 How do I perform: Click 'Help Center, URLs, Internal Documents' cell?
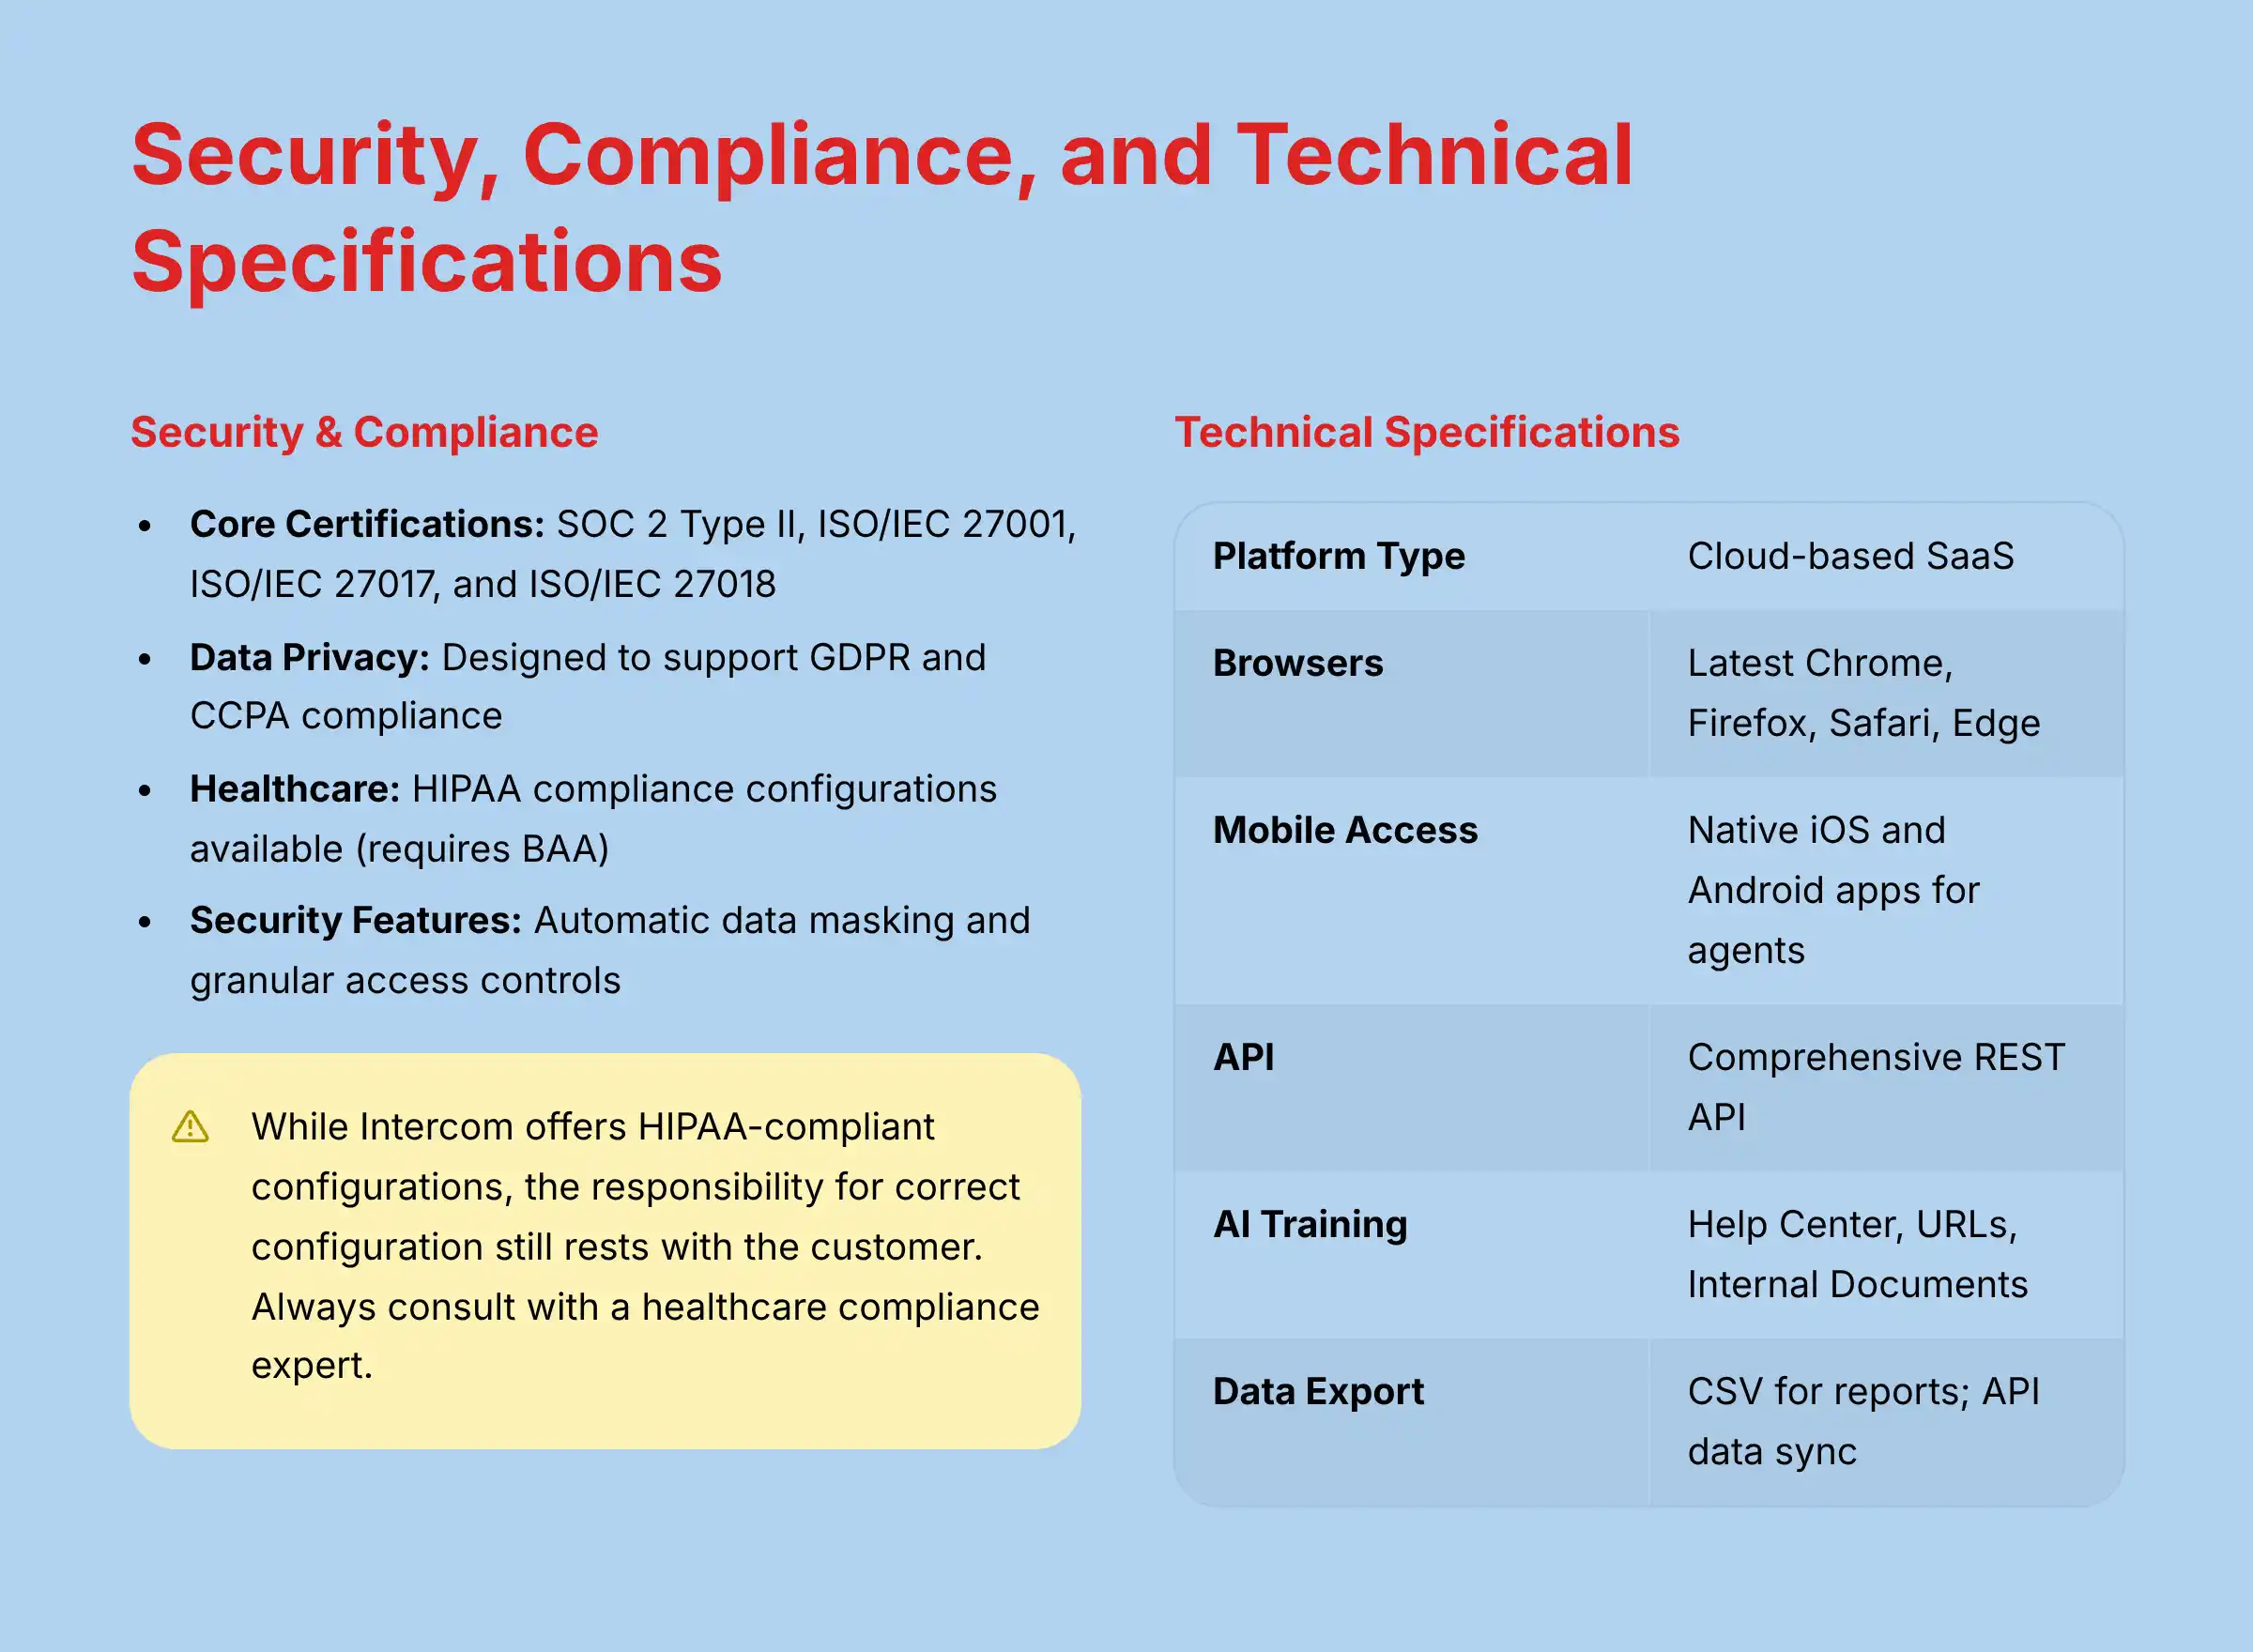(x=1886, y=1255)
